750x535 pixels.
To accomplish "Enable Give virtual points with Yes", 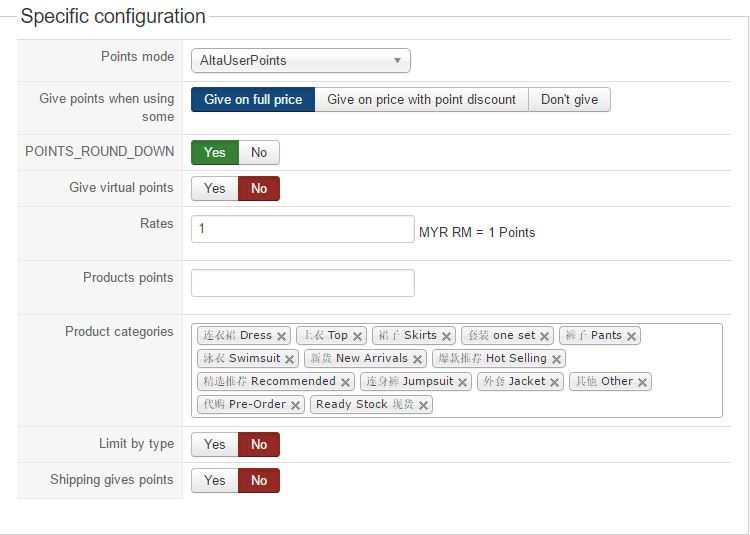I will (215, 188).
